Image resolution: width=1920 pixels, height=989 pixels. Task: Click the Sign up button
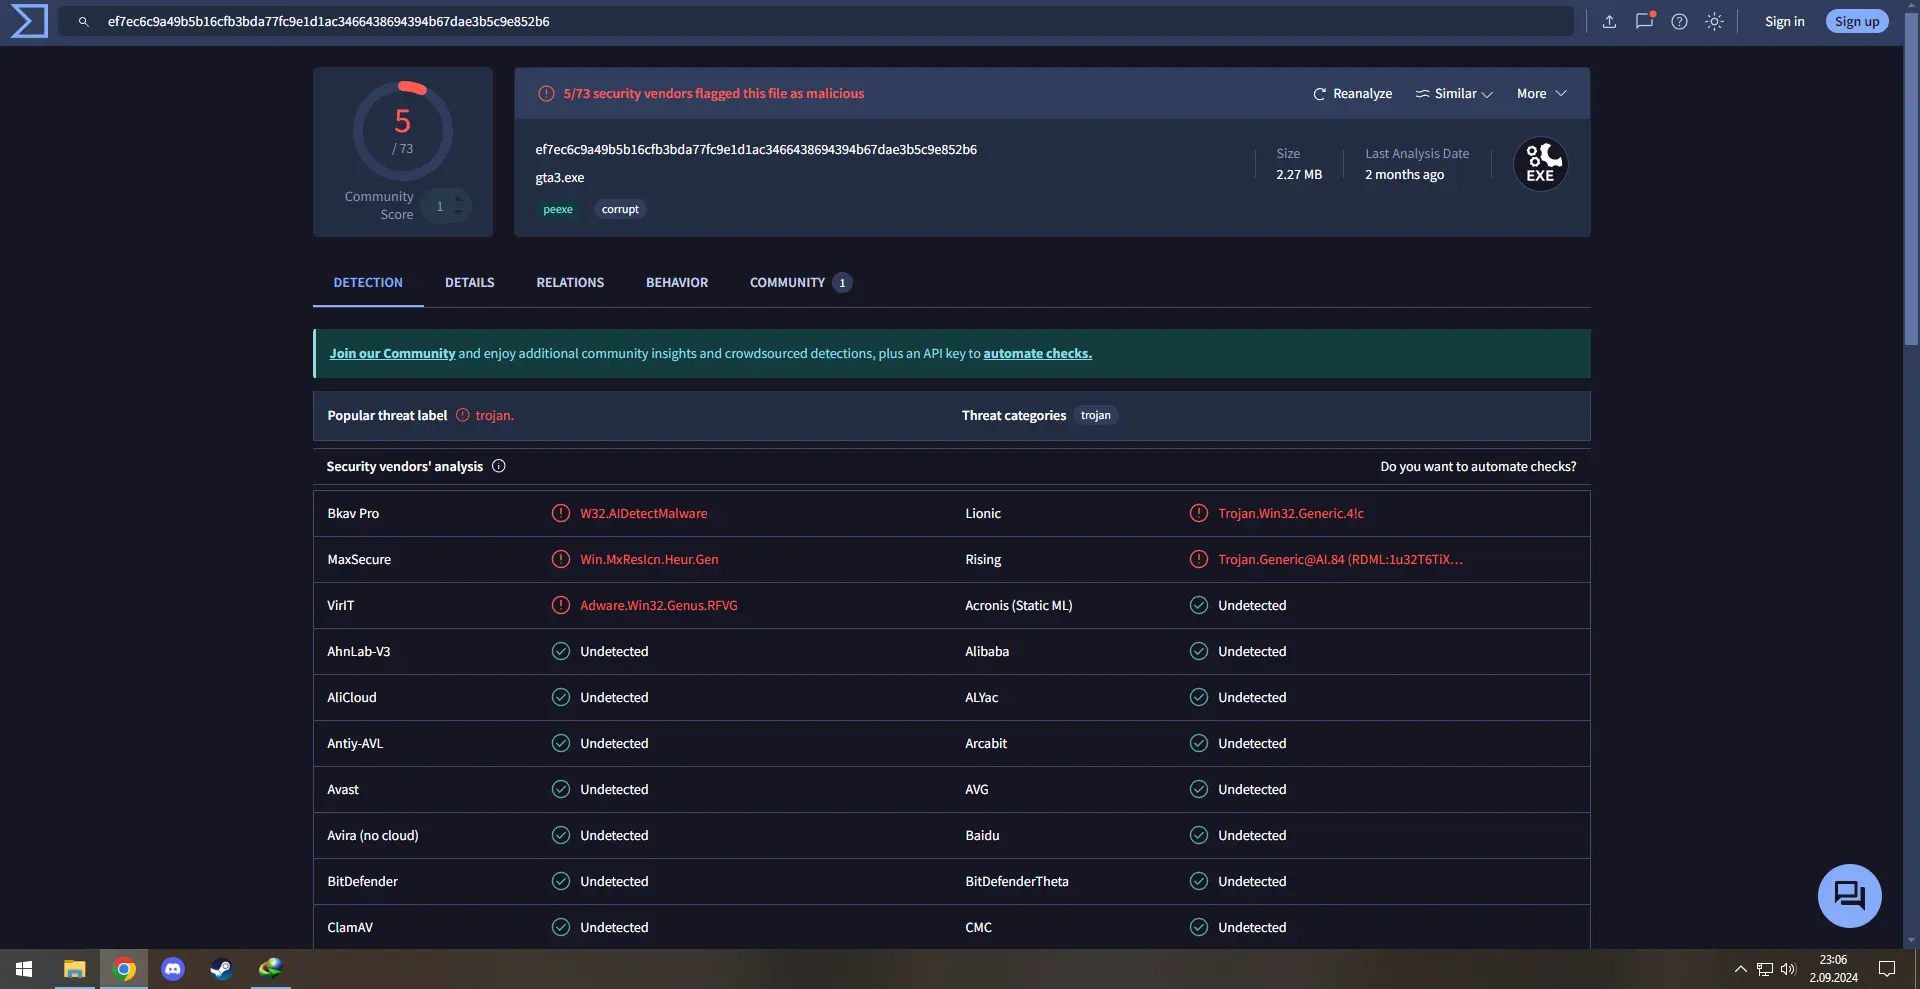(x=1857, y=21)
